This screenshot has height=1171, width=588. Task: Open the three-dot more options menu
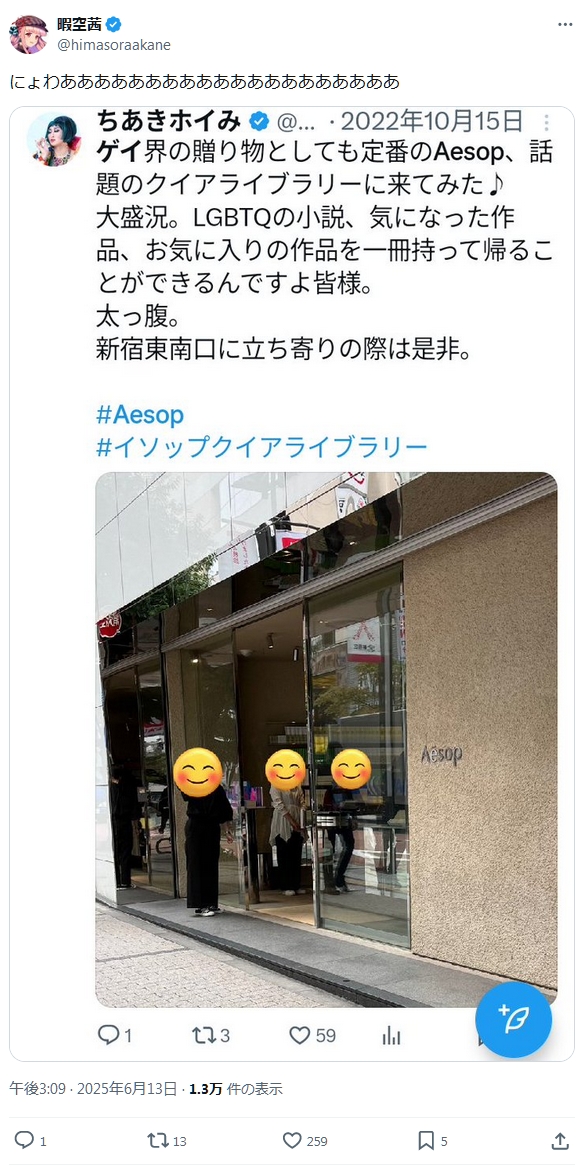(565, 25)
